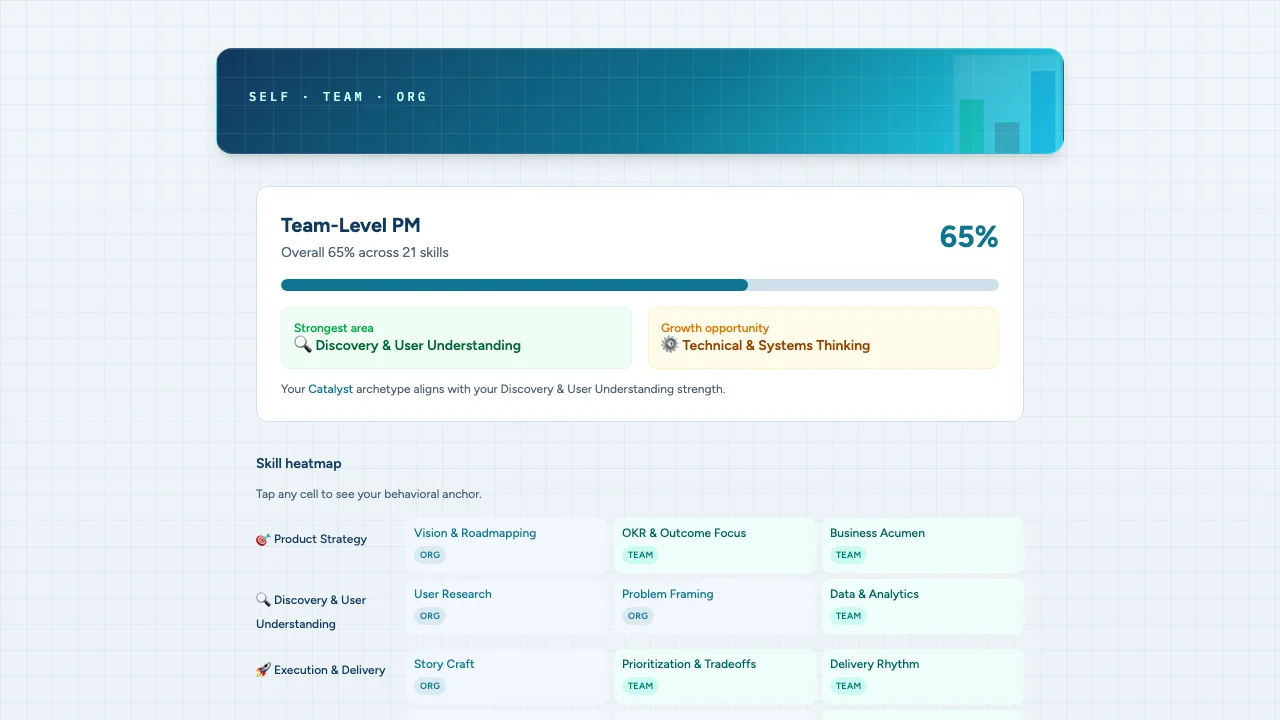Click the Strongest area green card
The width and height of the screenshot is (1280, 720).
click(456, 338)
